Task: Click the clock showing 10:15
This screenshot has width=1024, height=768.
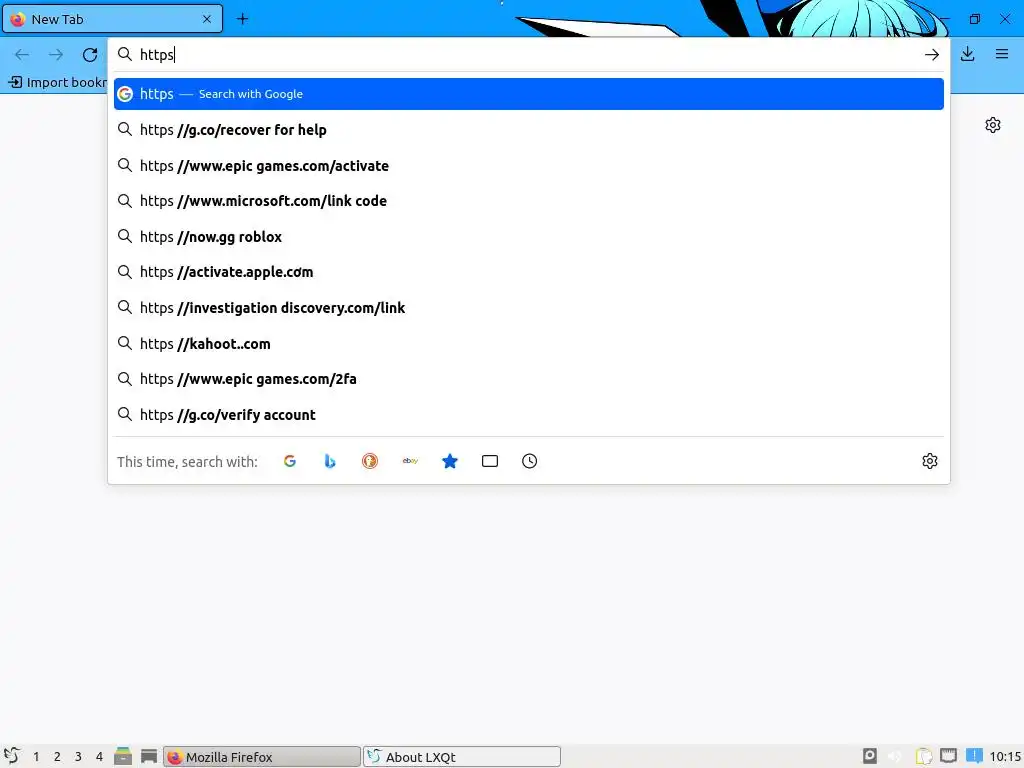Action: (1005, 756)
